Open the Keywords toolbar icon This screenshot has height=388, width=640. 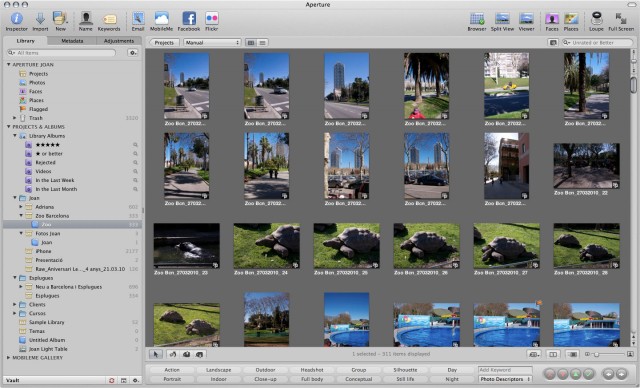coord(109,19)
